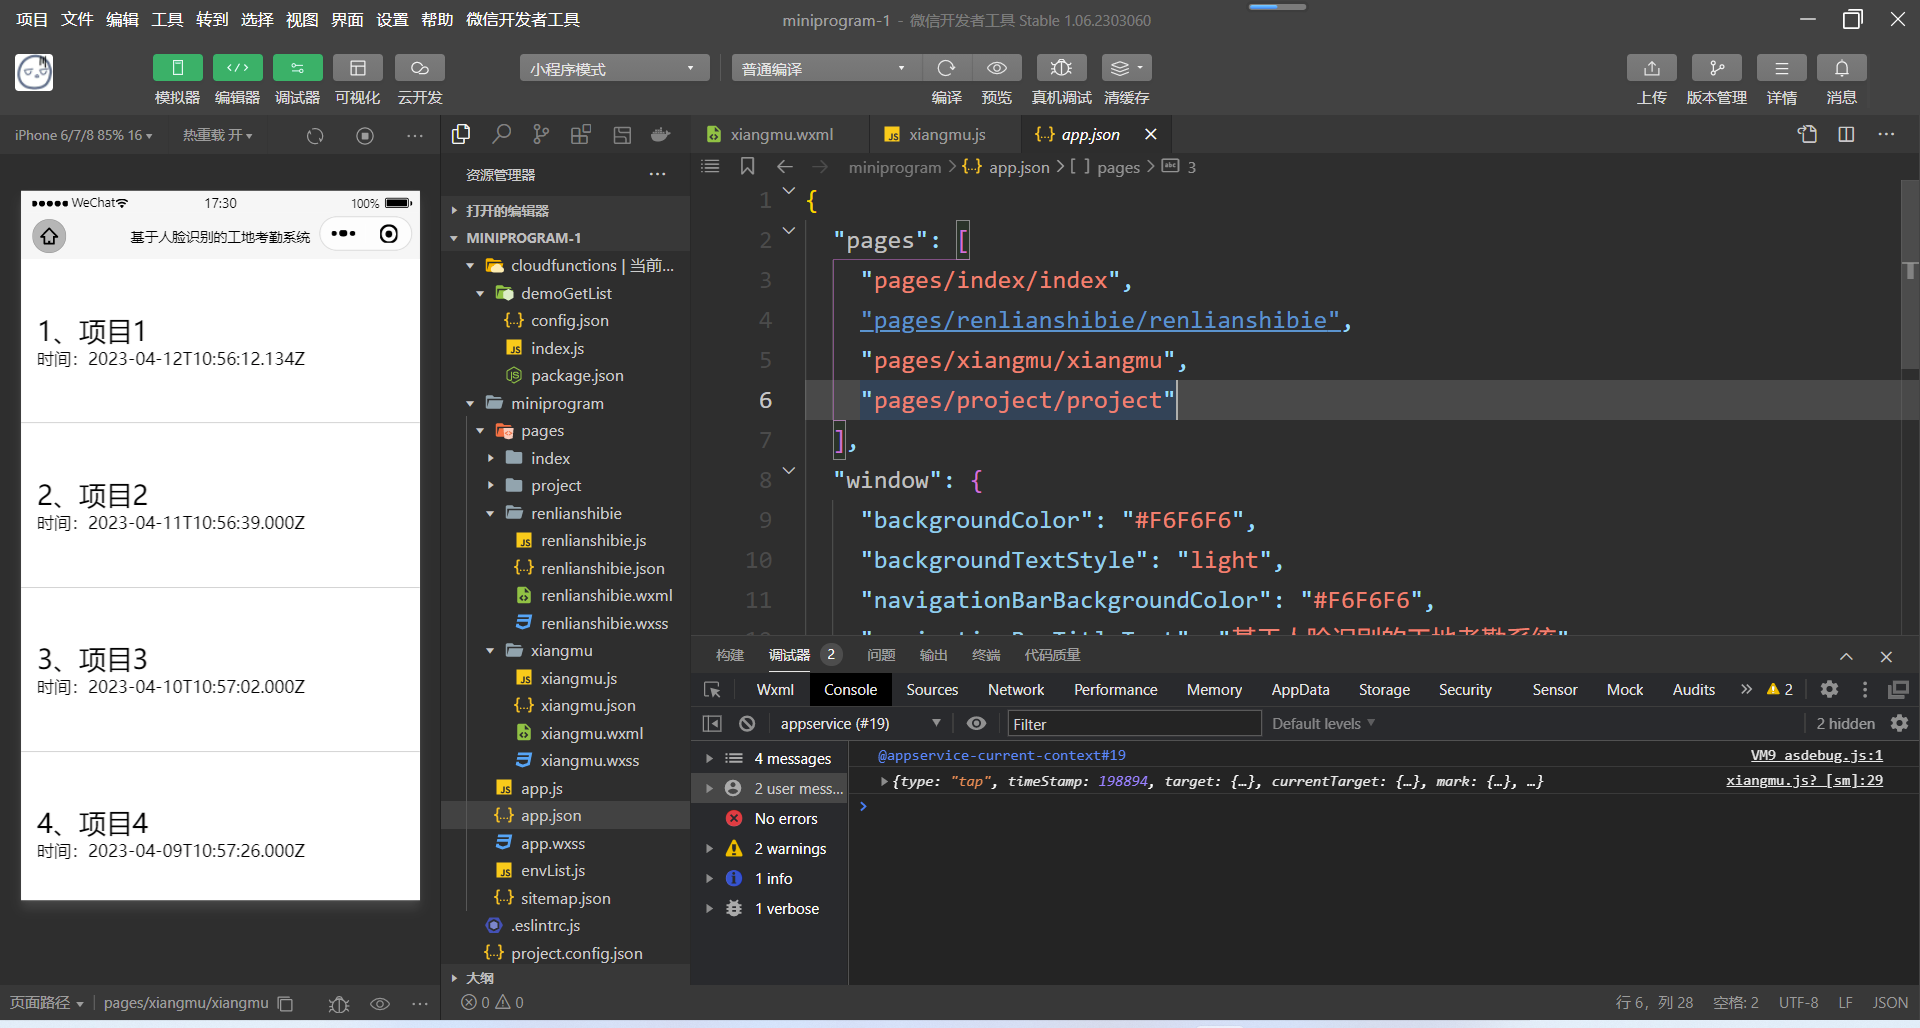Open cloud development (云开发) console
The image size is (1920, 1028).
419,68
